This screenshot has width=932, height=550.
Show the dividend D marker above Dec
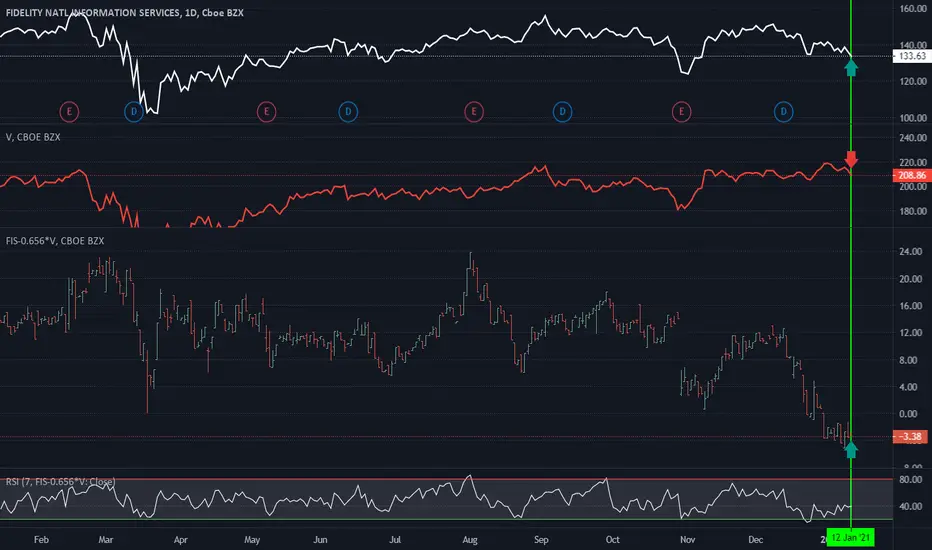pos(783,111)
